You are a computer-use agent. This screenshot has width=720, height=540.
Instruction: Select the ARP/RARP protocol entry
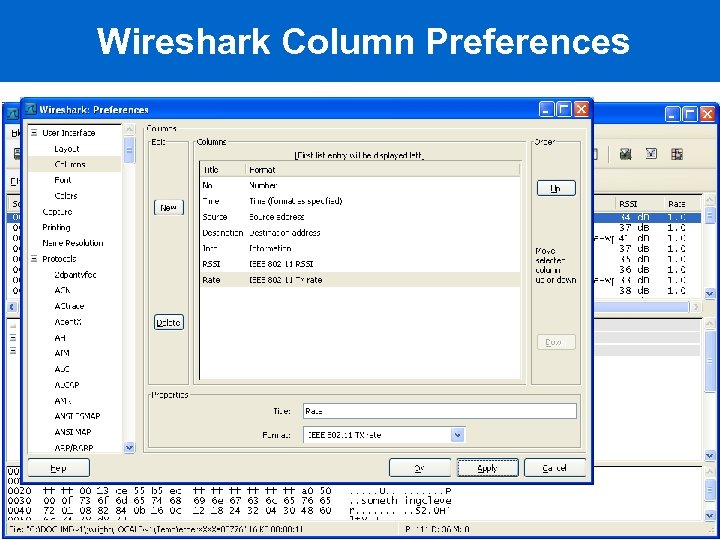point(74,448)
